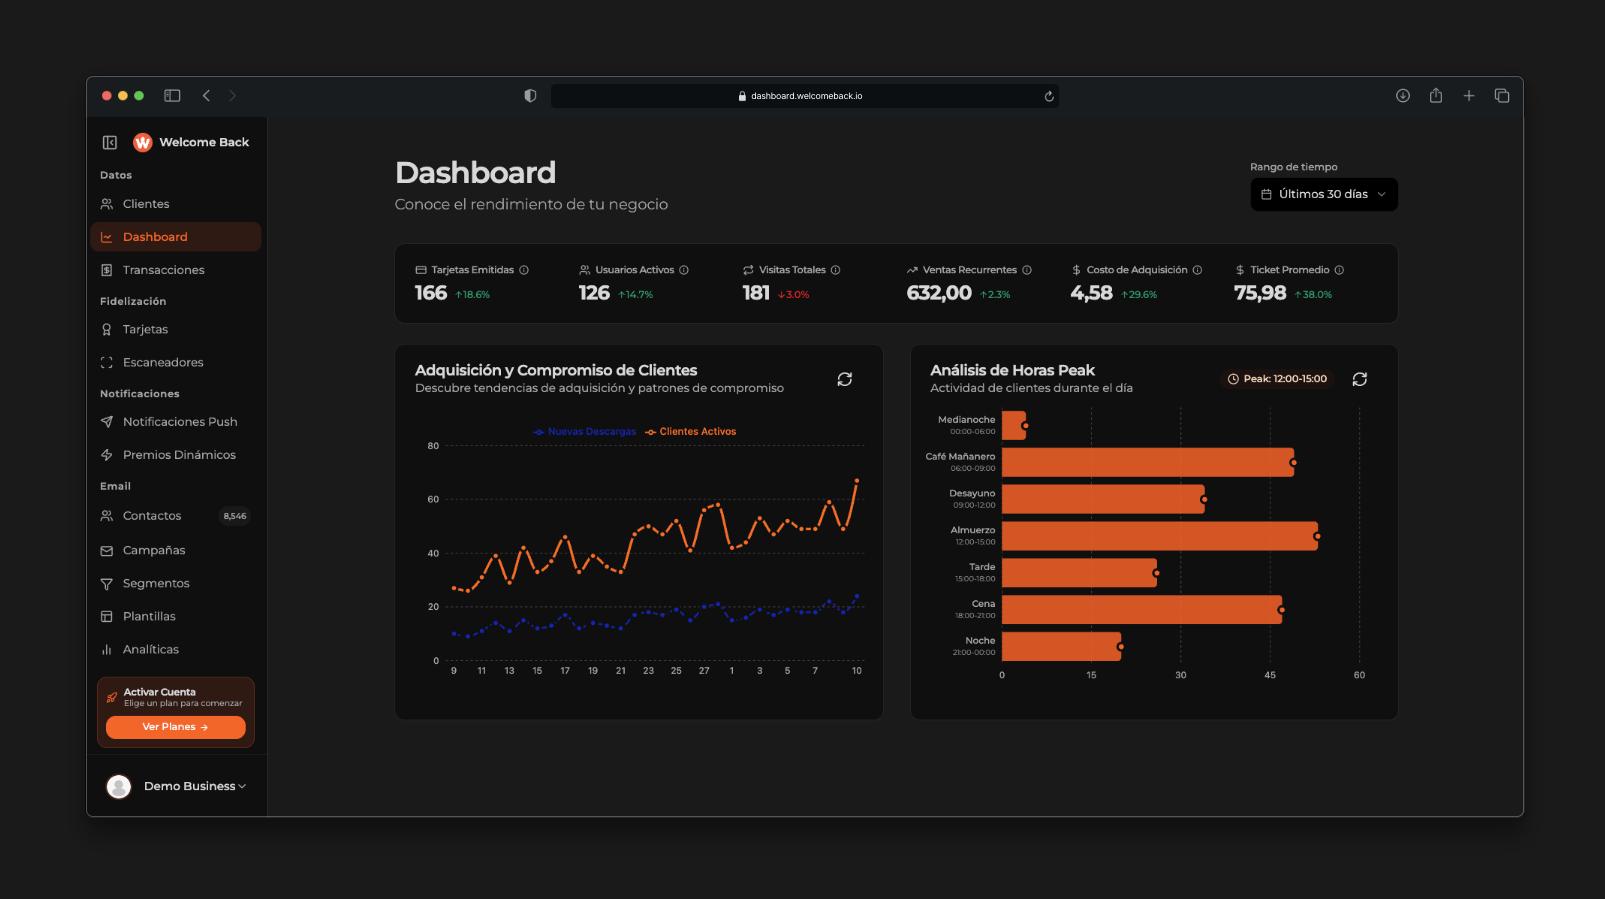Screen dimensions: 1605x899
Task: Click info icon next to Ticket Promedio
Action: pyautogui.click(x=1339, y=270)
